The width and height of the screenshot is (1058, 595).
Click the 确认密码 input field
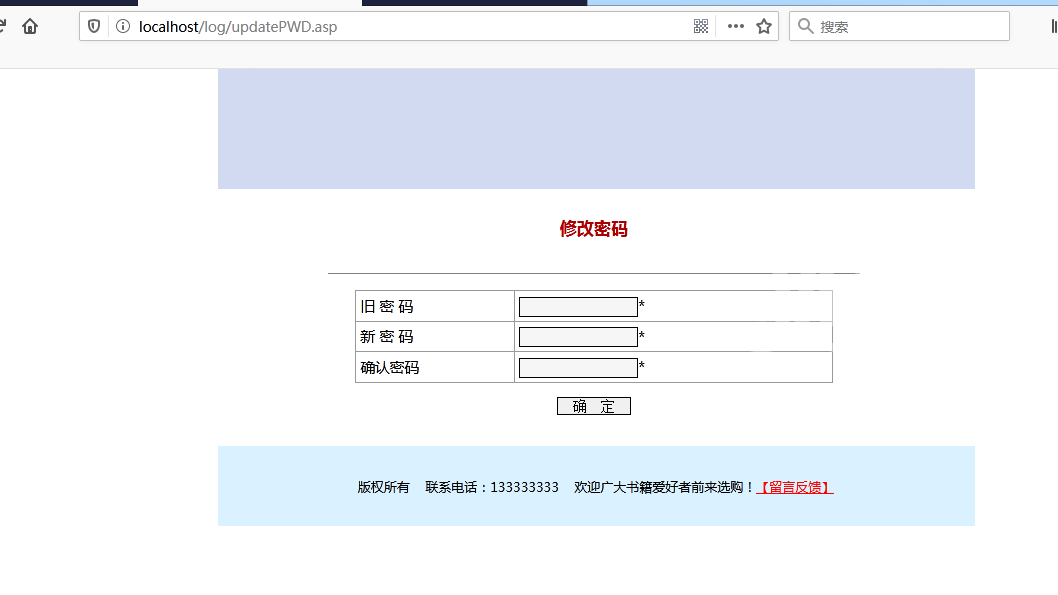[x=578, y=368]
